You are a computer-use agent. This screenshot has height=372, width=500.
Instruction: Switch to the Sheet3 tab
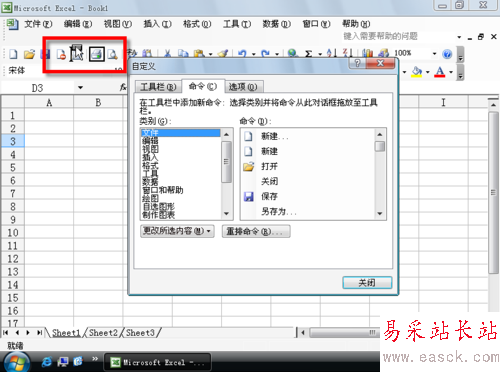140,333
